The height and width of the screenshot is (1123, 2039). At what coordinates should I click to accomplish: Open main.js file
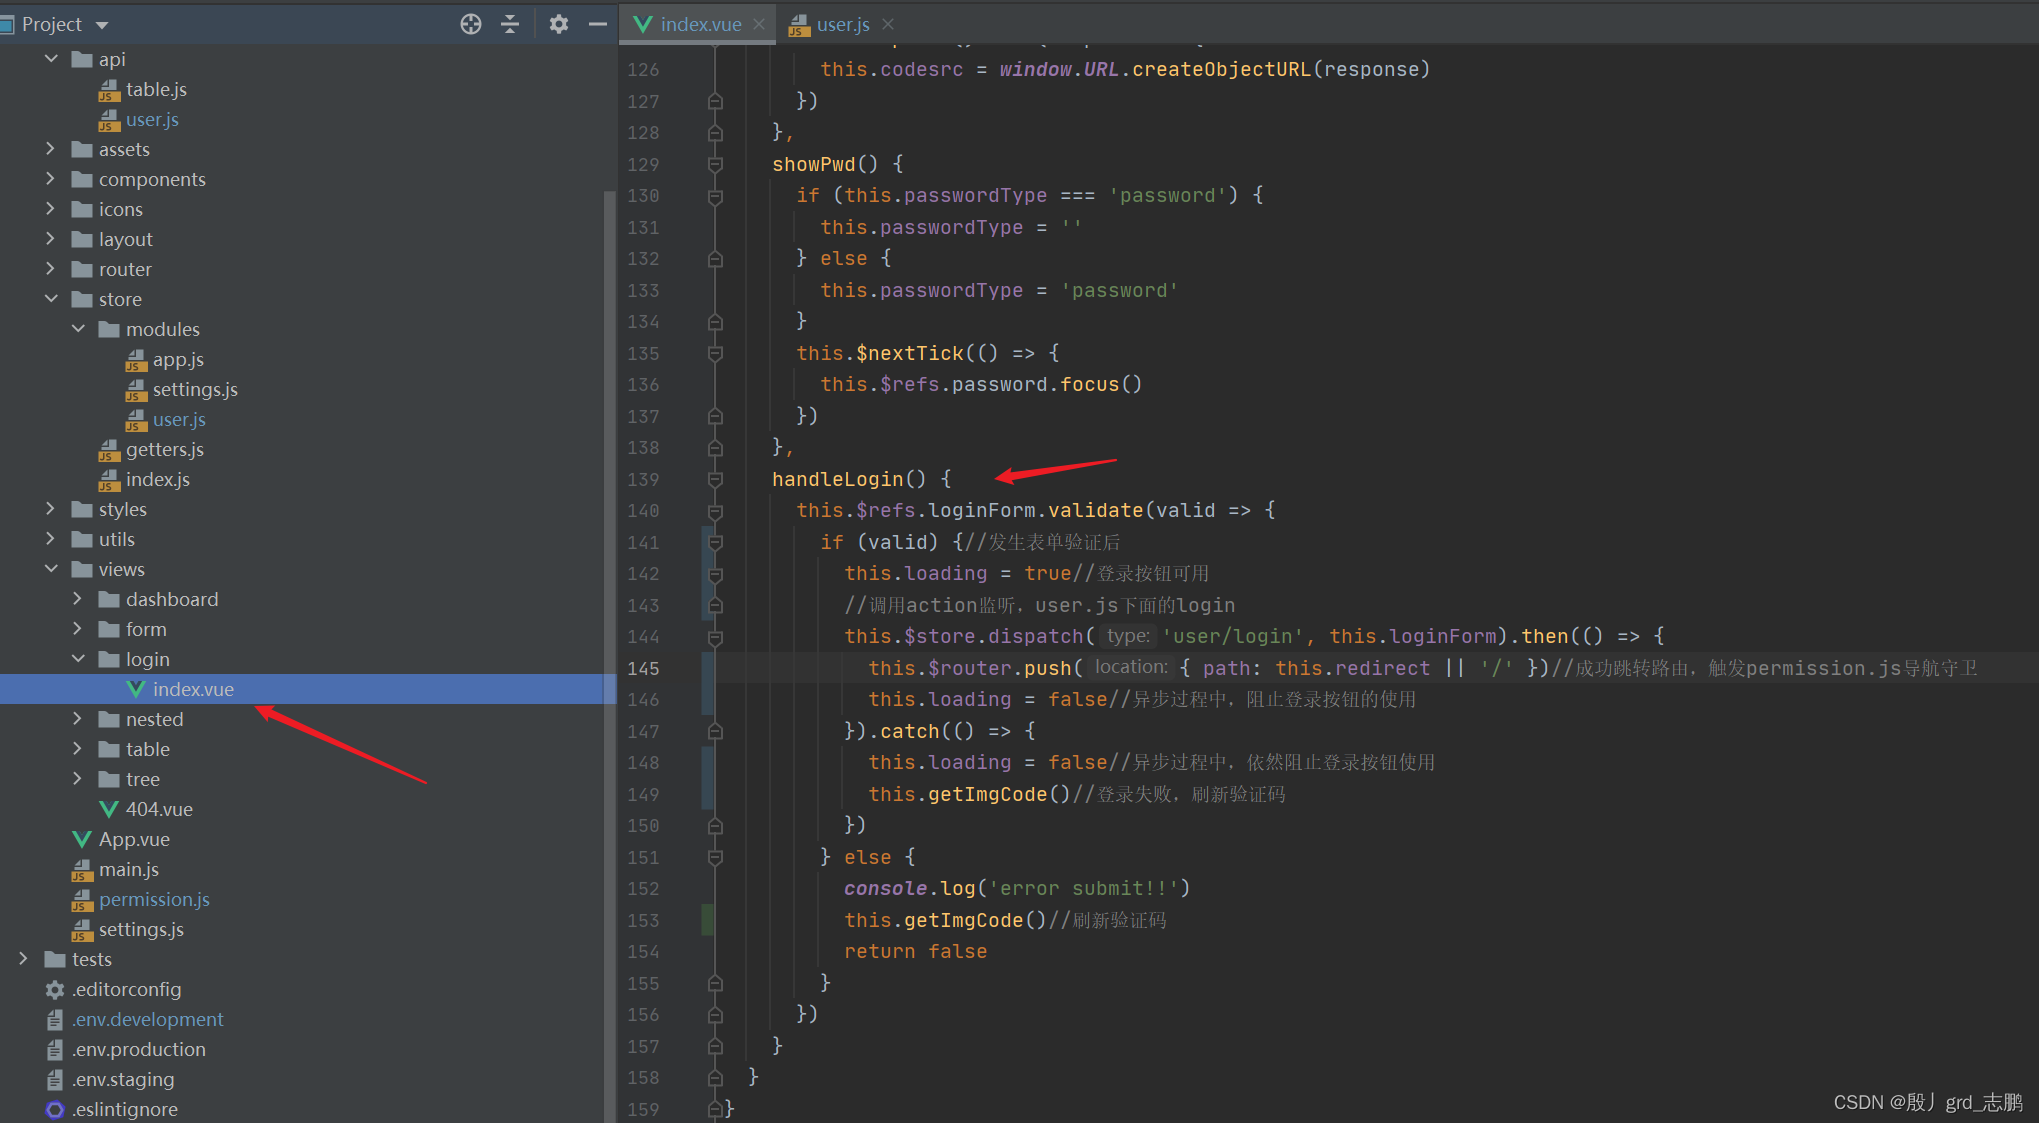coord(128,869)
